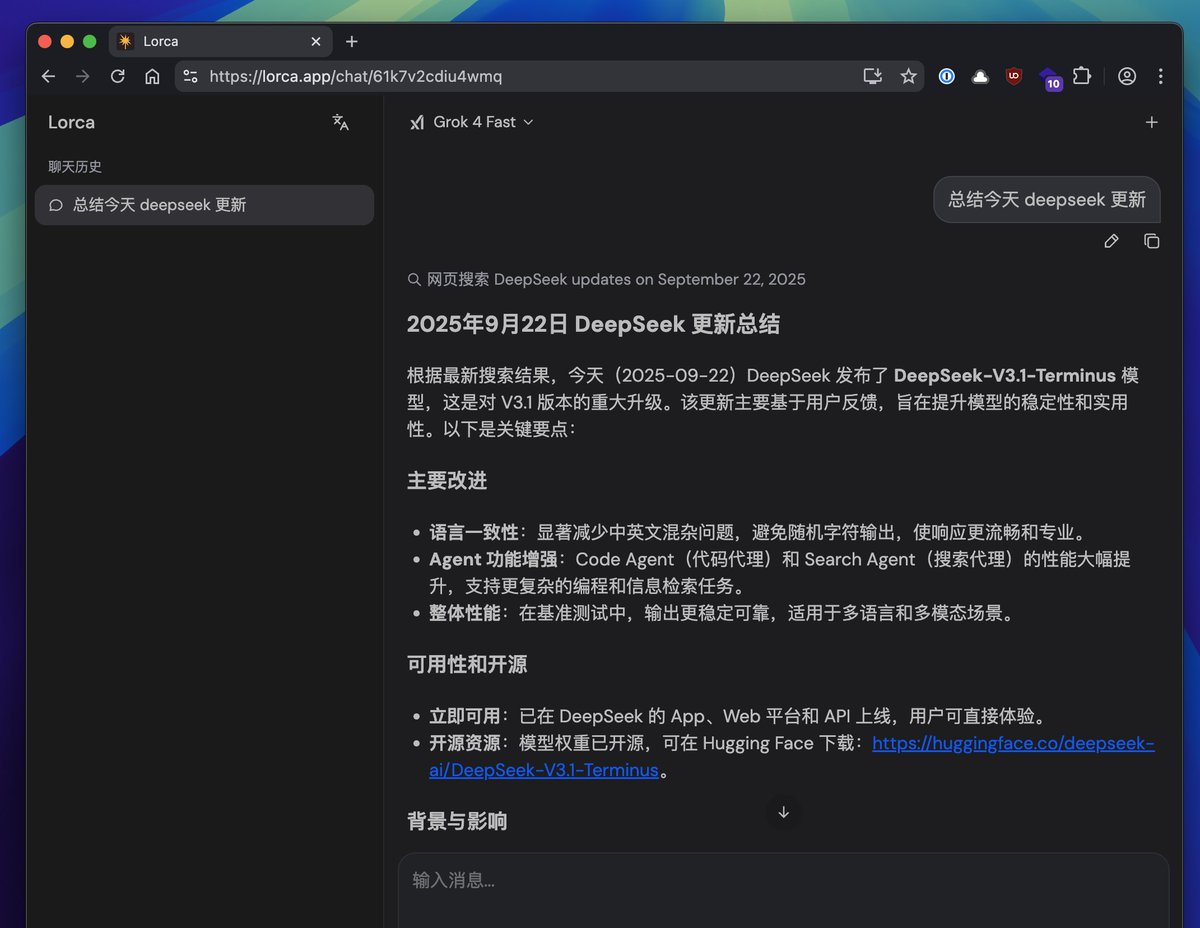Go back using browser back arrow
The width and height of the screenshot is (1200, 928).
(x=48, y=76)
